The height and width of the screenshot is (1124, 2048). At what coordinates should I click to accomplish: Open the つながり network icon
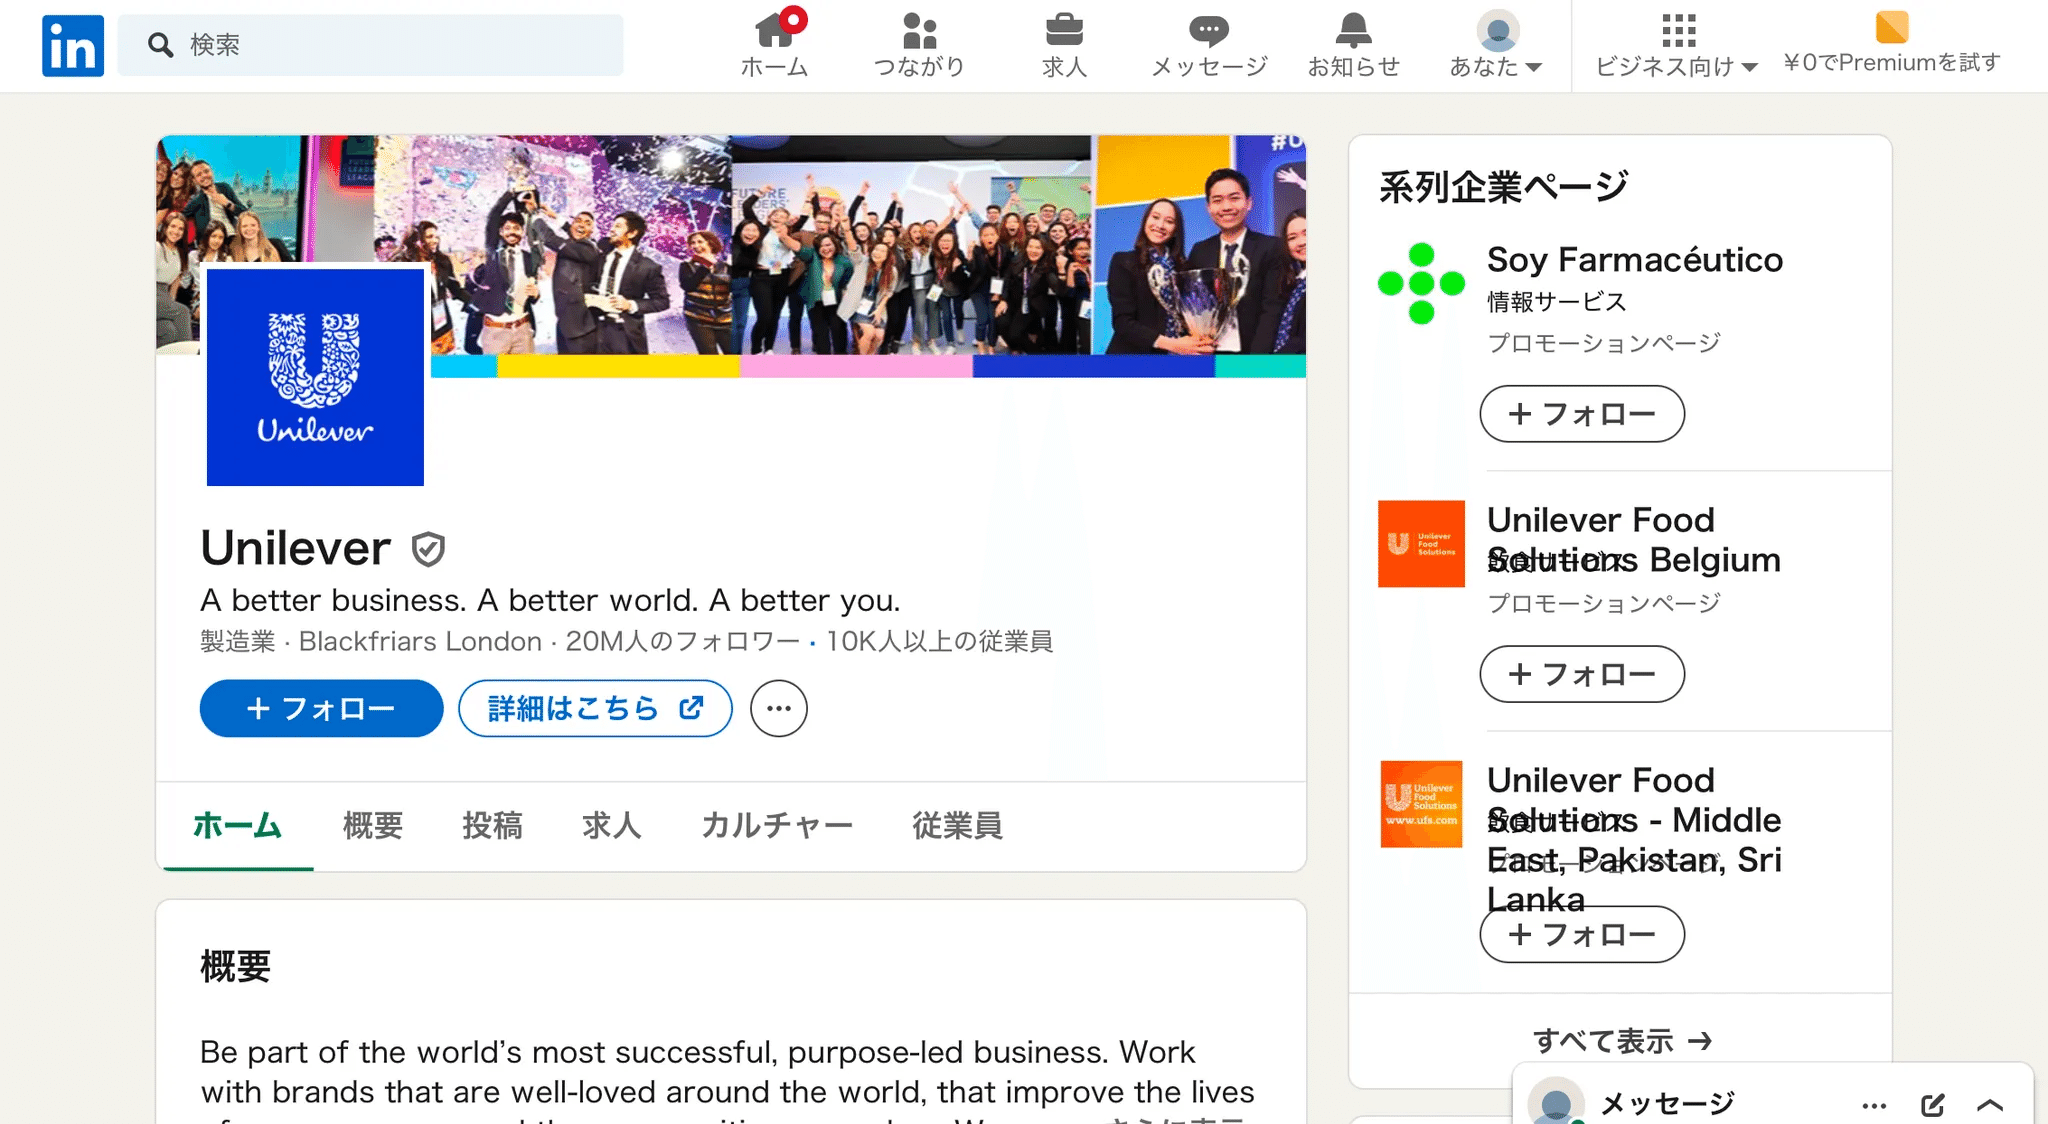tap(919, 31)
